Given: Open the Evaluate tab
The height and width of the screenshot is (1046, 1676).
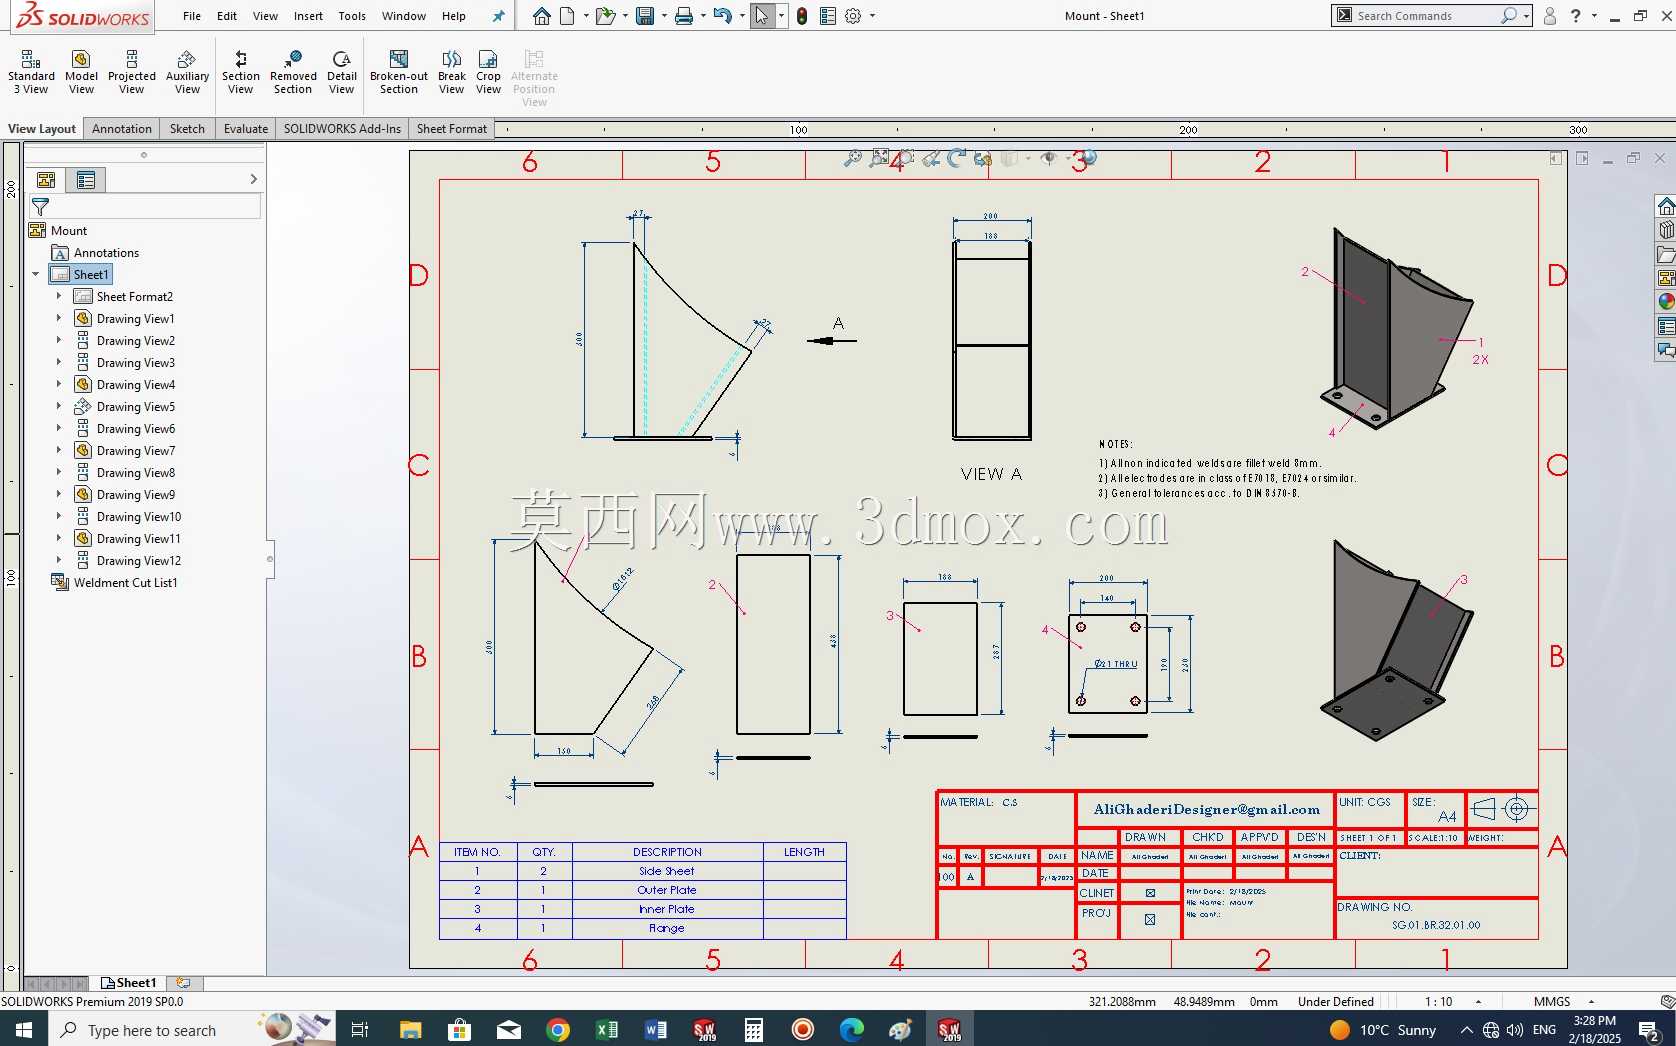Looking at the screenshot, I should pos(246,128).
